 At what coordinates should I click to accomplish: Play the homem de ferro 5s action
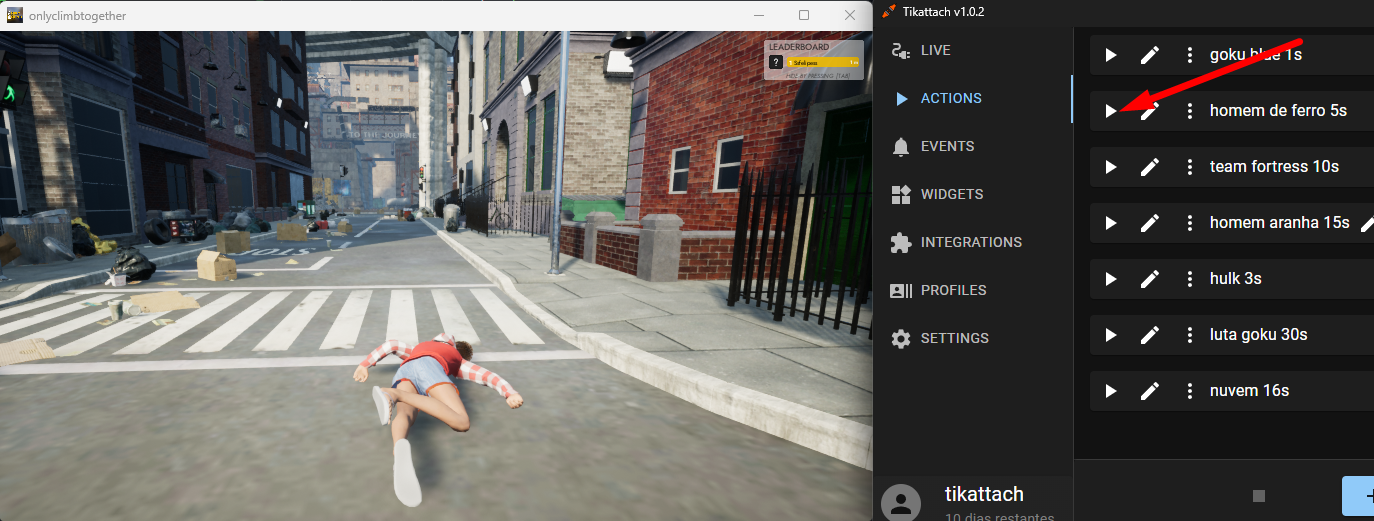1110,111
